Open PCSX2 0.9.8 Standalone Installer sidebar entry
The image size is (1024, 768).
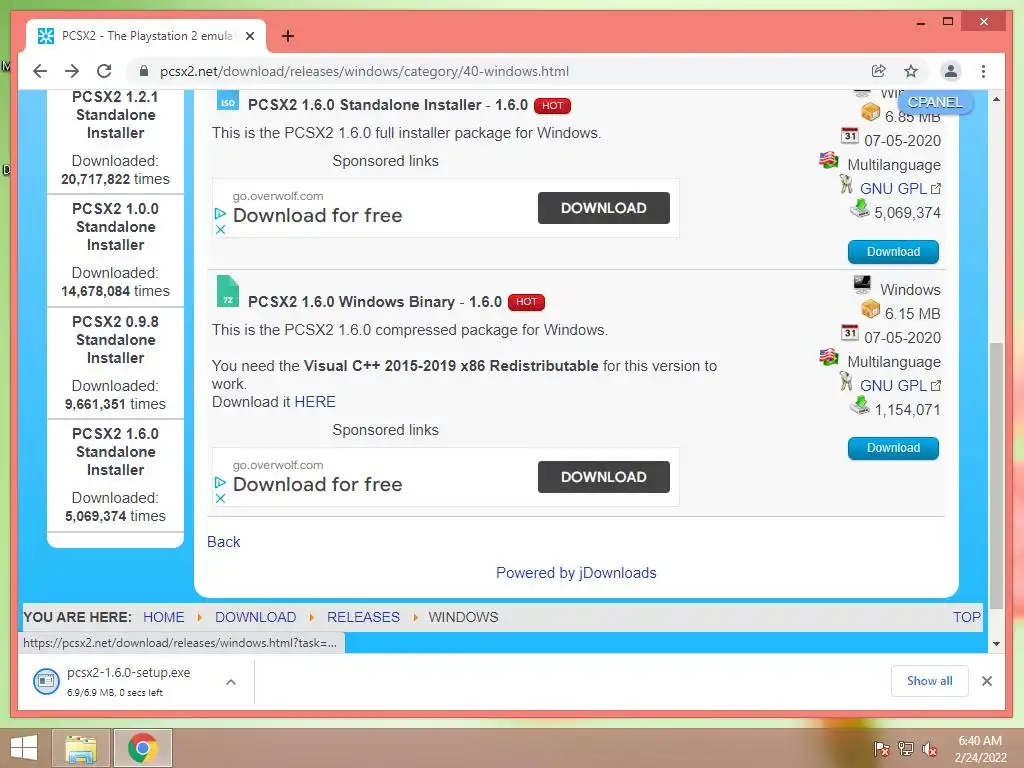click(116, 340)
